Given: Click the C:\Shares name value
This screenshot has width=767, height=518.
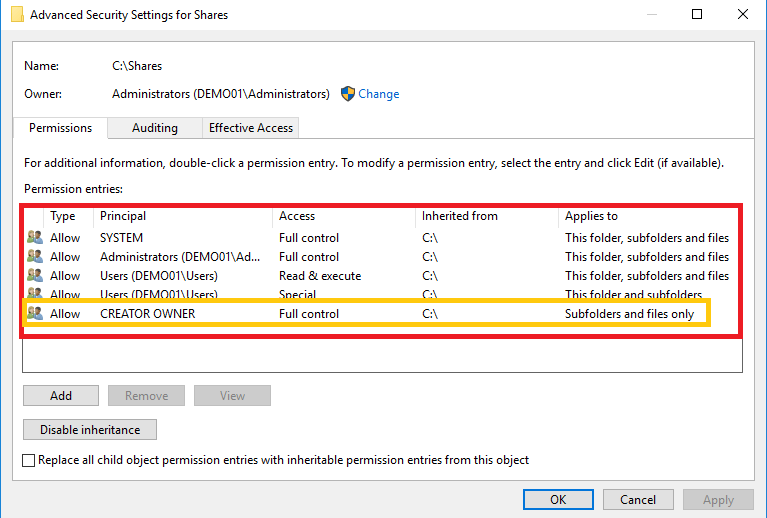Looking at the screenshot, I should [x=137, y=66].
